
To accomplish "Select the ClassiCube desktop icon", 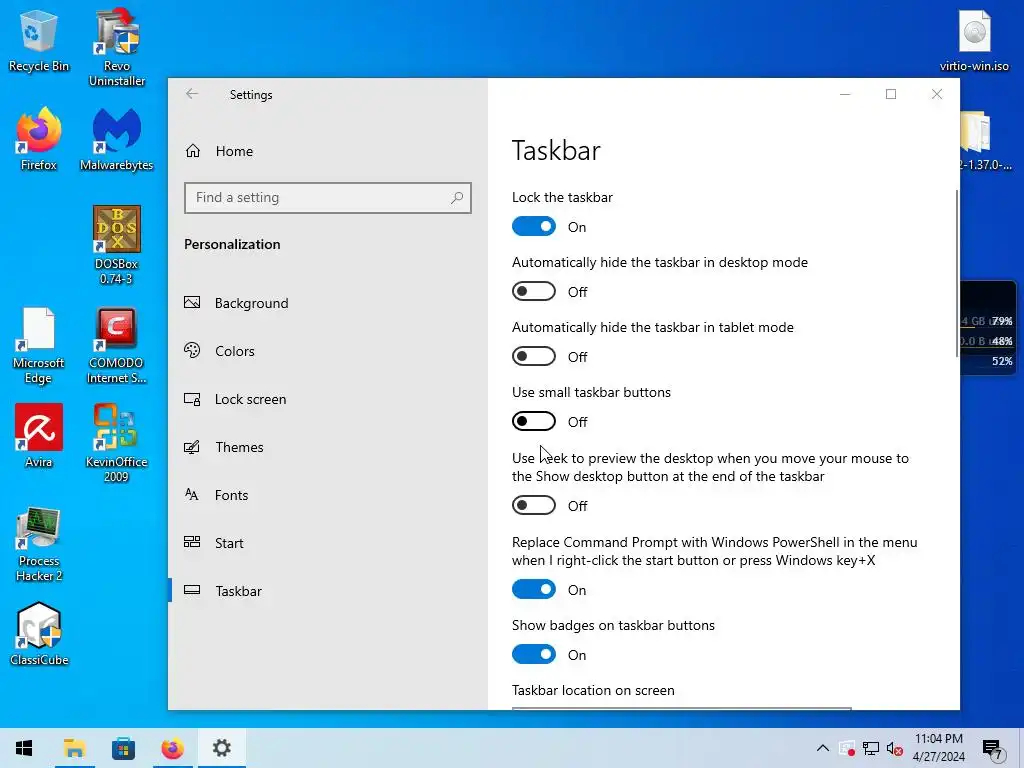I will coord(39,633).
